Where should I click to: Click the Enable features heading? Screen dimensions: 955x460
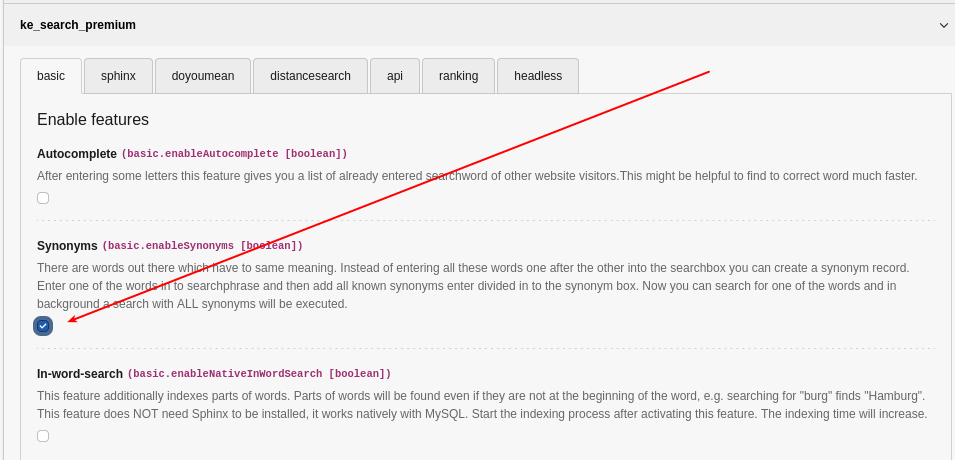click(x=93, y=119)
